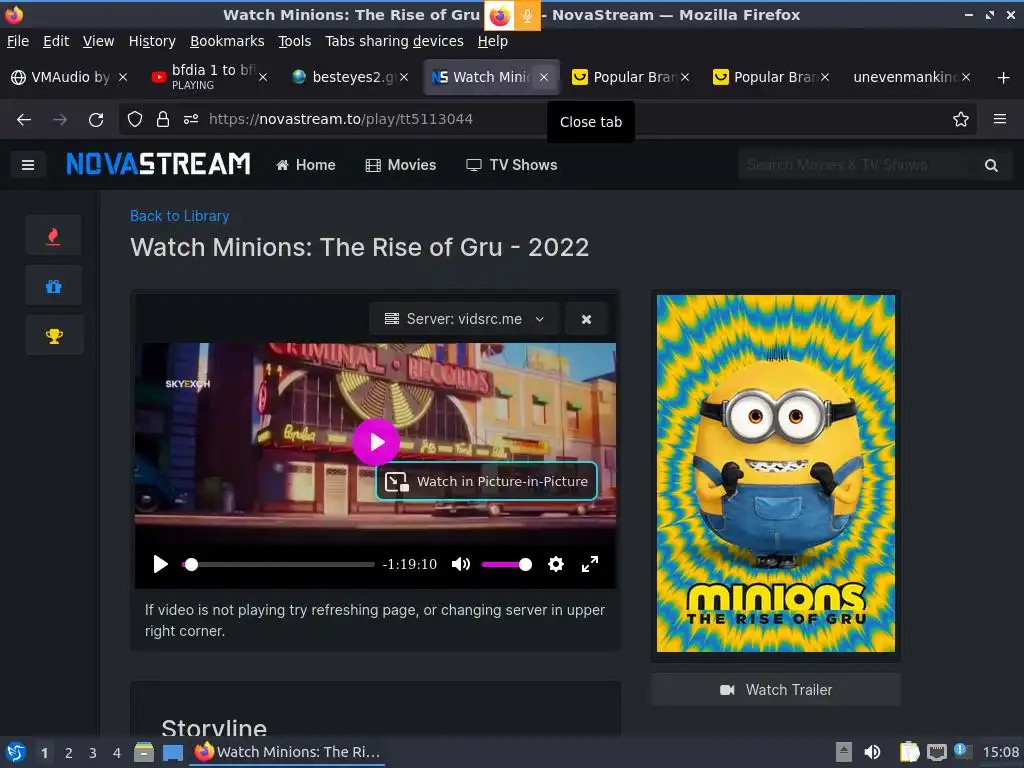Open the Help menu
1024x768 pixels.
pyautogui.click(x=492, y=41)
